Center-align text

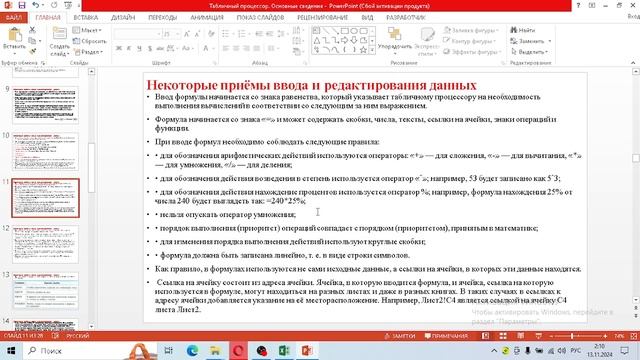(x=236, y=48)
